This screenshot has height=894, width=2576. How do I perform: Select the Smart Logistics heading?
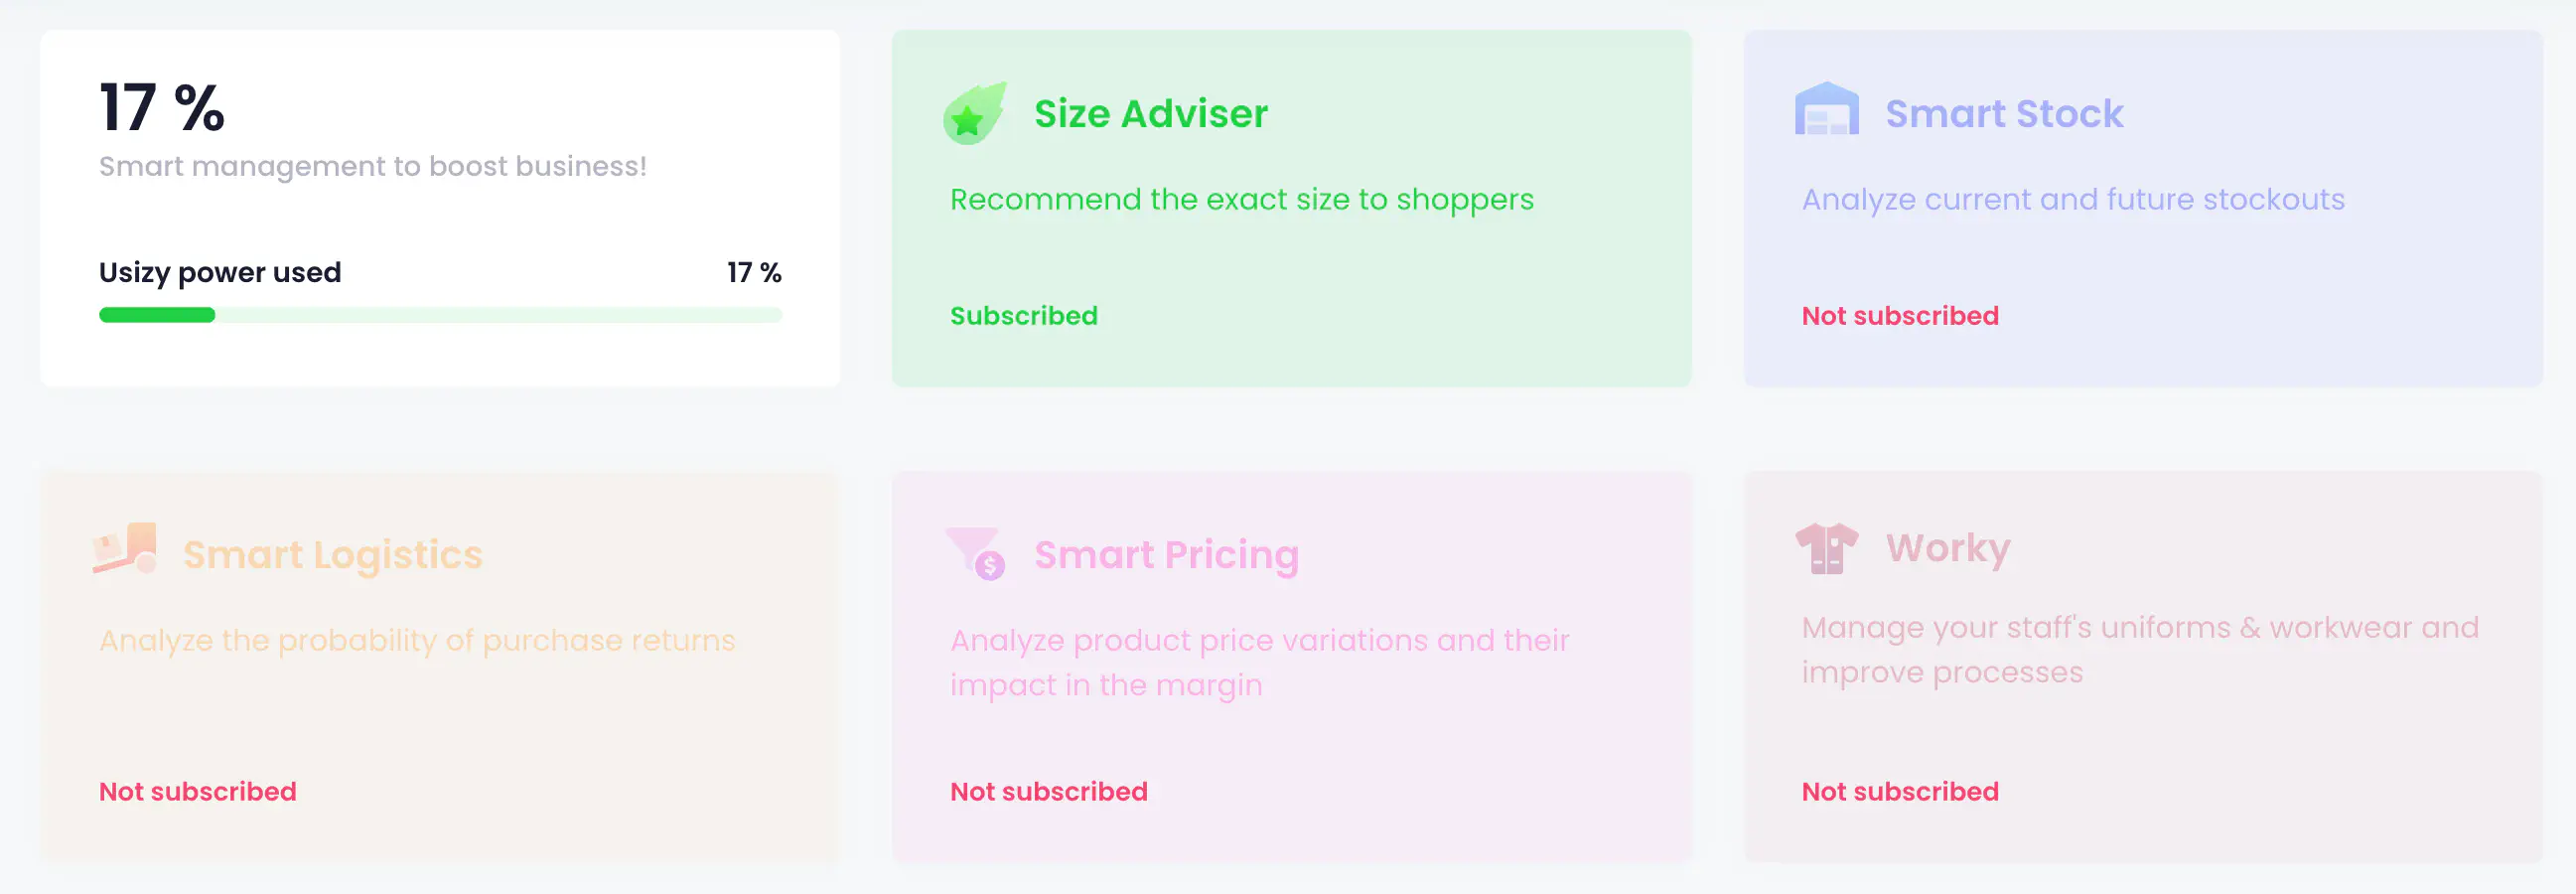click(332, 555)
